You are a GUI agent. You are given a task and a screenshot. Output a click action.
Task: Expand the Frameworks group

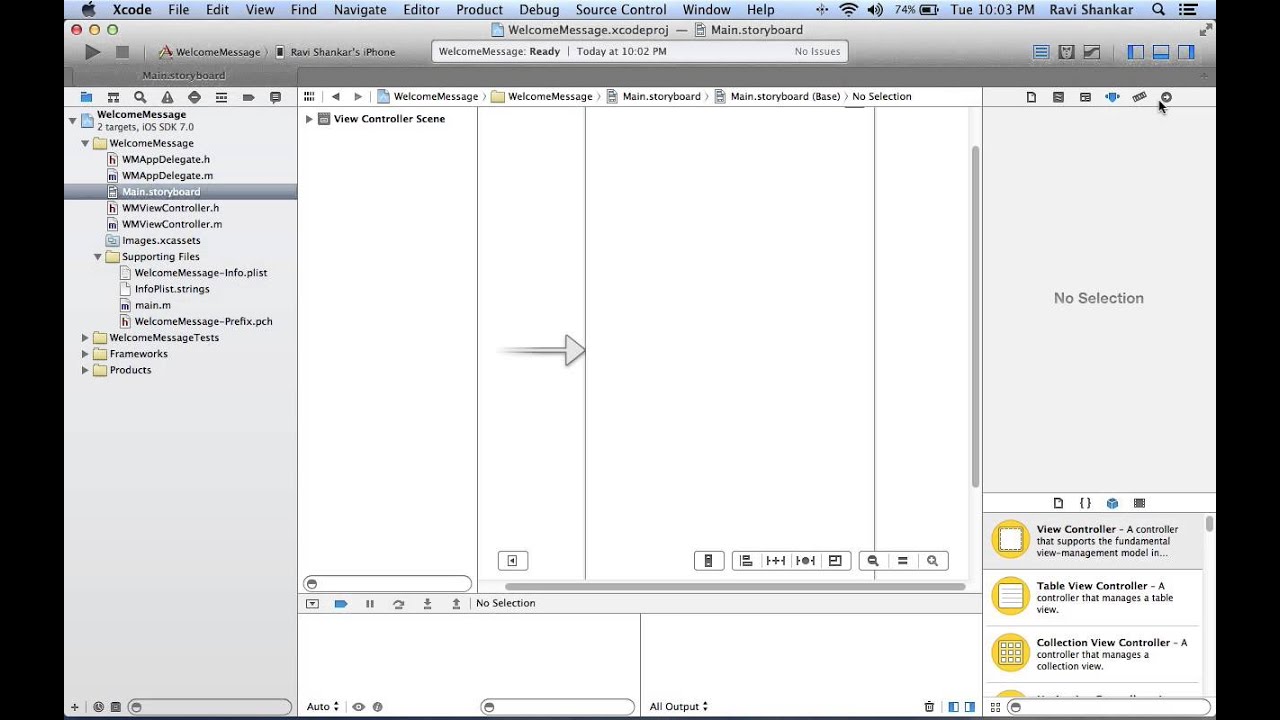tap(85, 354)
